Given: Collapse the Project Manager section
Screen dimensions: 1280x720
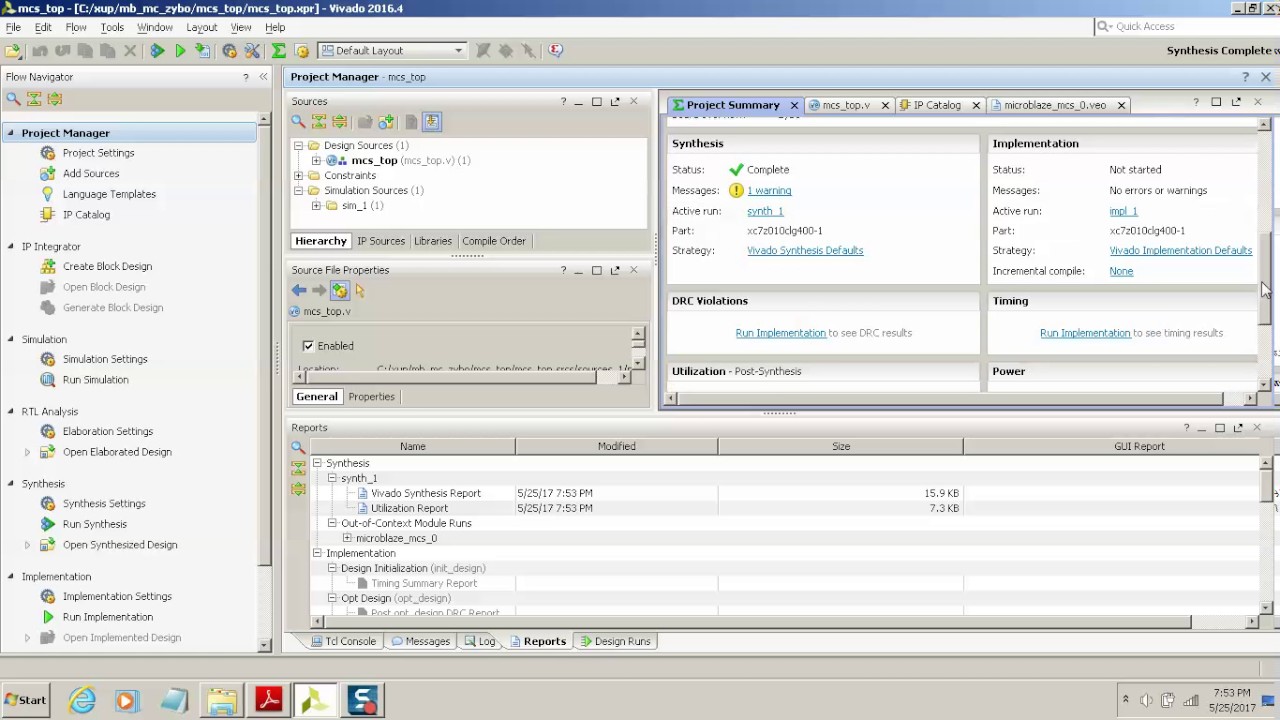Looking at the screenshot, I should point(10,133).
